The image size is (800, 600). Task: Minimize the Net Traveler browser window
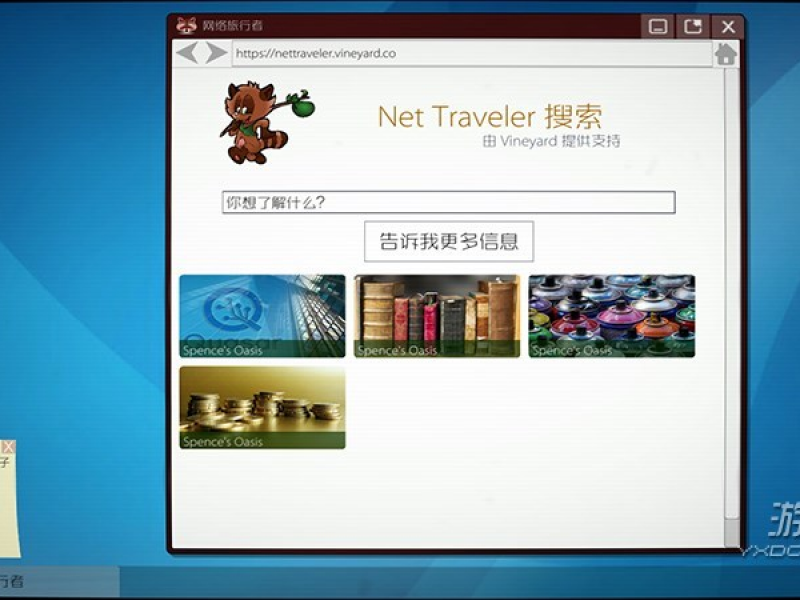[658, 26]
